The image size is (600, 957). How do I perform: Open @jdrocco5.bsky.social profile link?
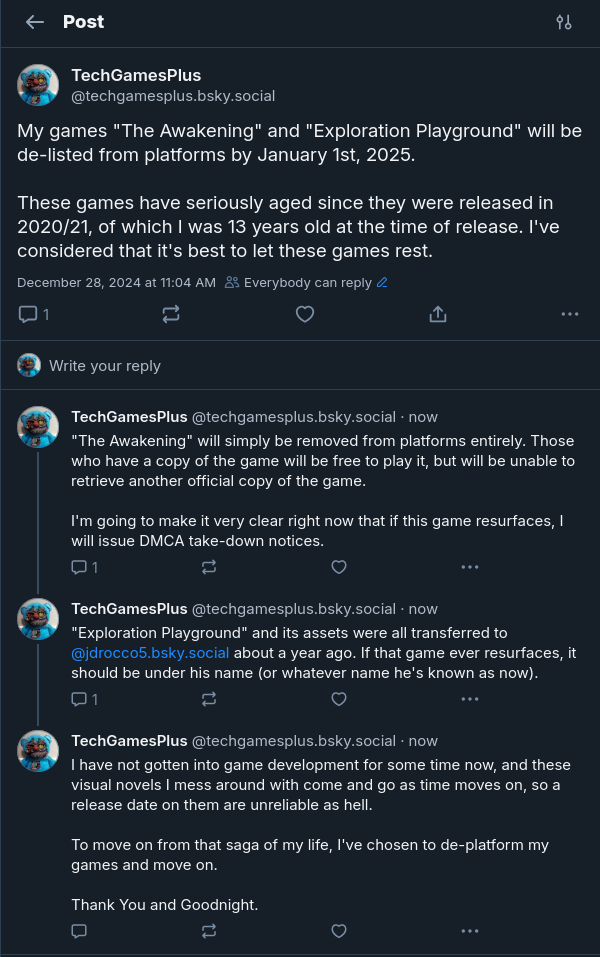[x=150, y=653]
